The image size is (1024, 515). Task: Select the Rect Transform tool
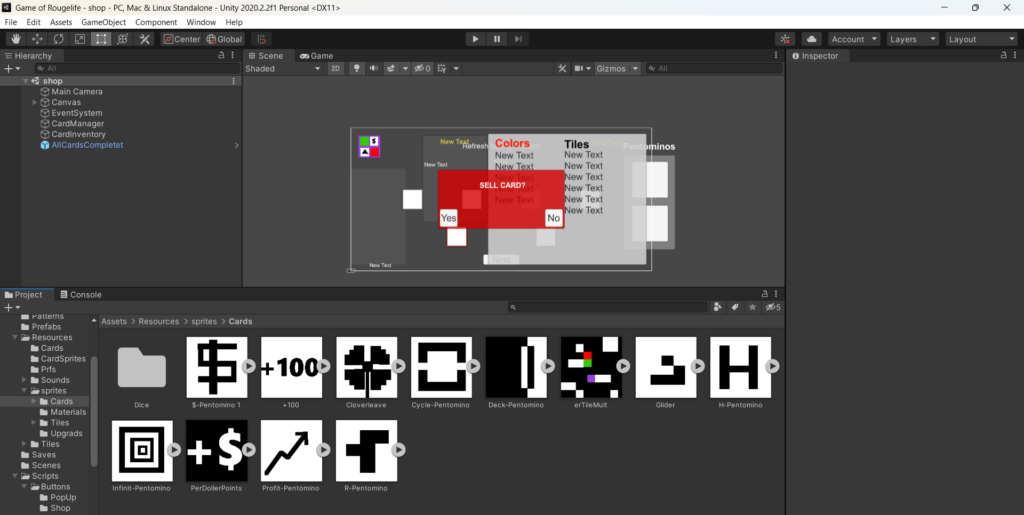click(x=101, y=39)
